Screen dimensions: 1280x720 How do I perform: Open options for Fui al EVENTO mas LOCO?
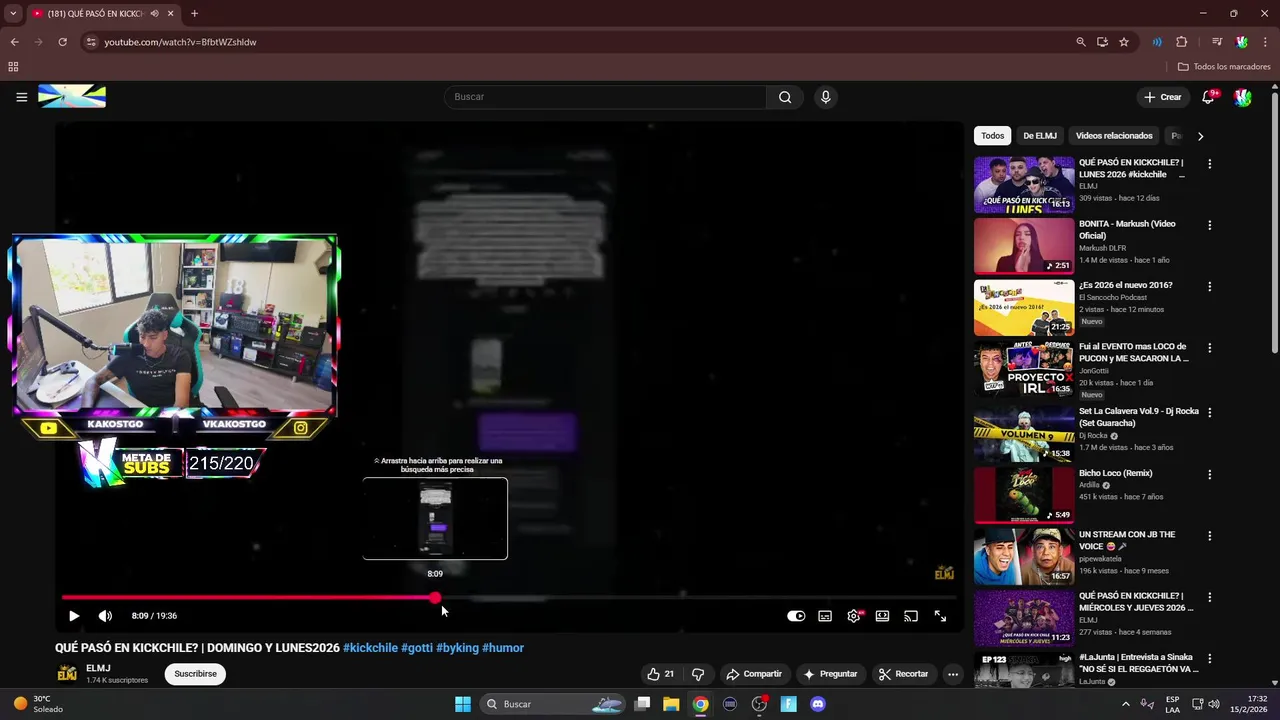(x=1209, y=348)
